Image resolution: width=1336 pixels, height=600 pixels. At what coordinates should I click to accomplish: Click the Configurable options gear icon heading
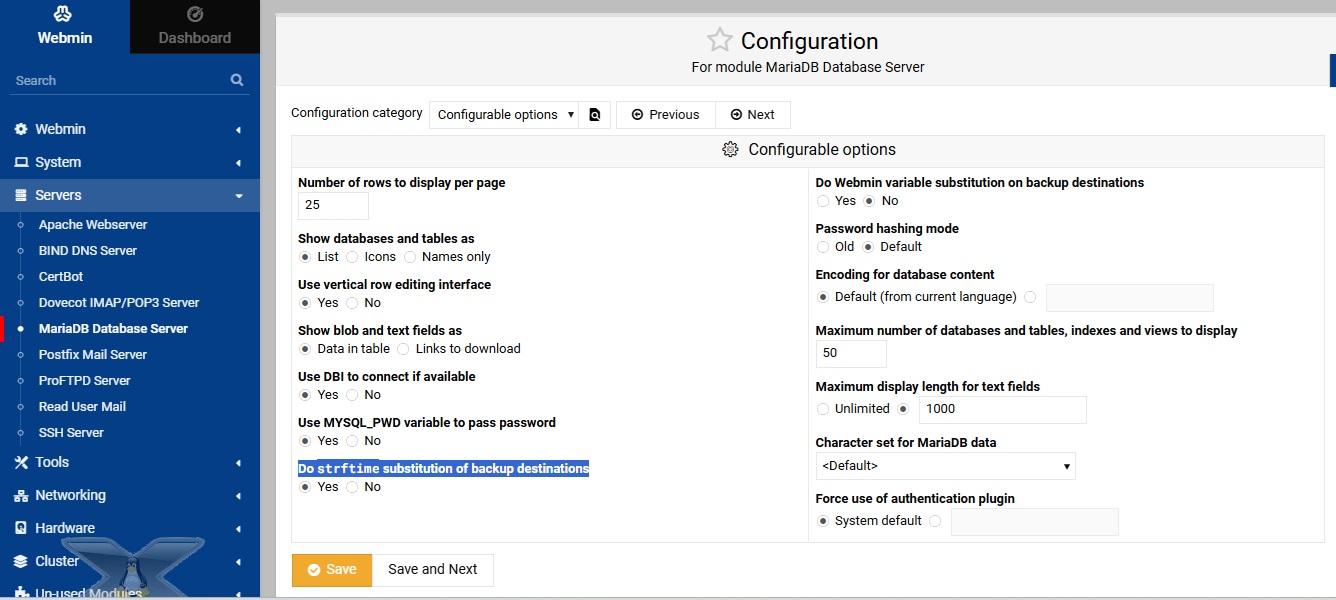(730, 149)
